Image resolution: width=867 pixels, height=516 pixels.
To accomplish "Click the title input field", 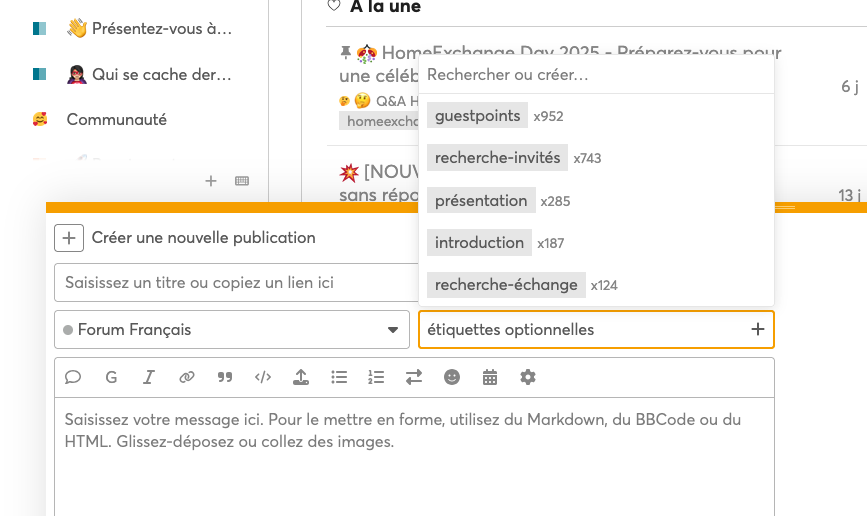I will [236, 283].
